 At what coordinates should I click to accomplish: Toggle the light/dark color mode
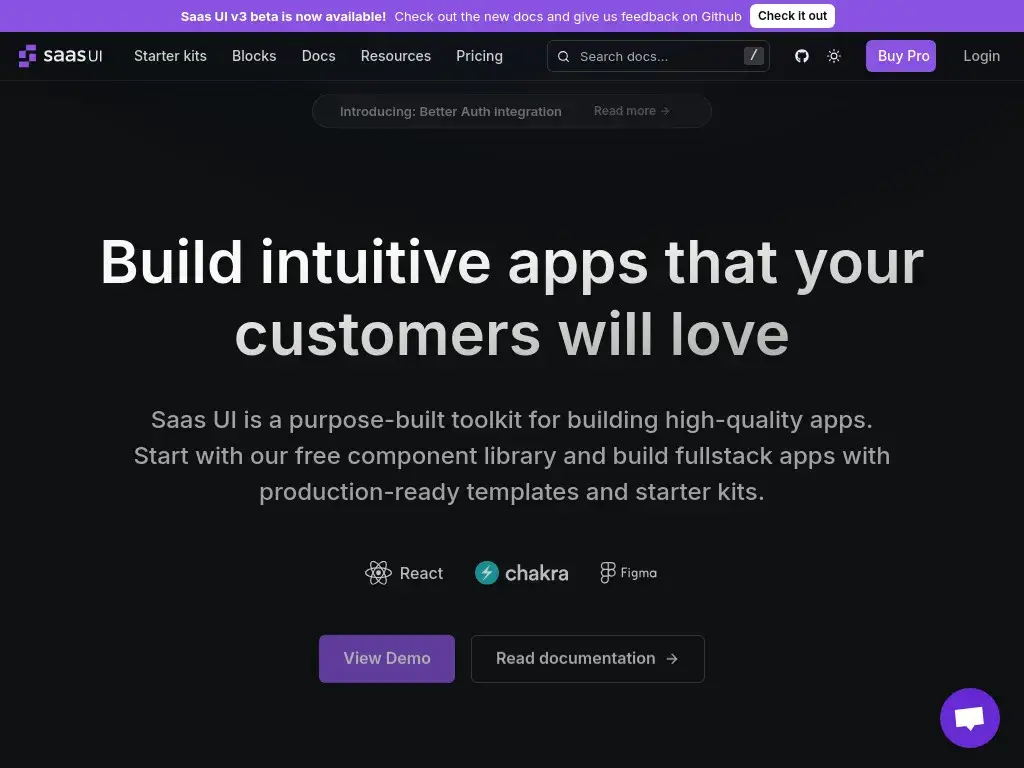click(834, 56)
